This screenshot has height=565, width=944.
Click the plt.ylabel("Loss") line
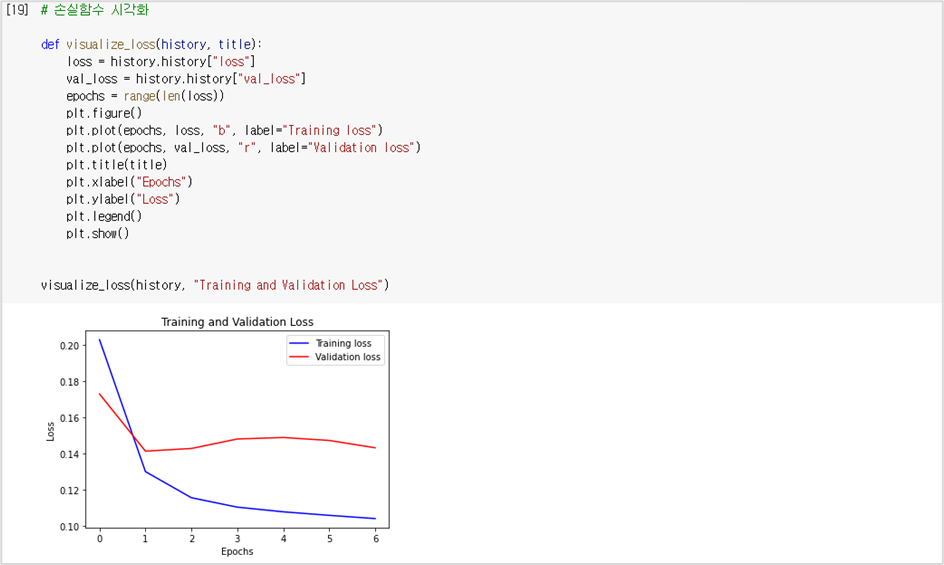pos(123,199)
